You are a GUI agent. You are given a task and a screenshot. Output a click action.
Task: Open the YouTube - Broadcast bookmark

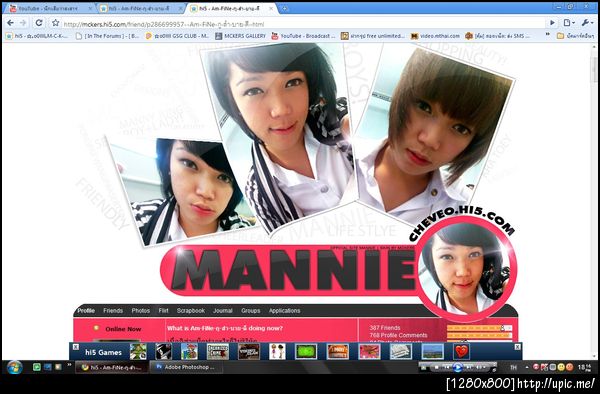point(303,36)
